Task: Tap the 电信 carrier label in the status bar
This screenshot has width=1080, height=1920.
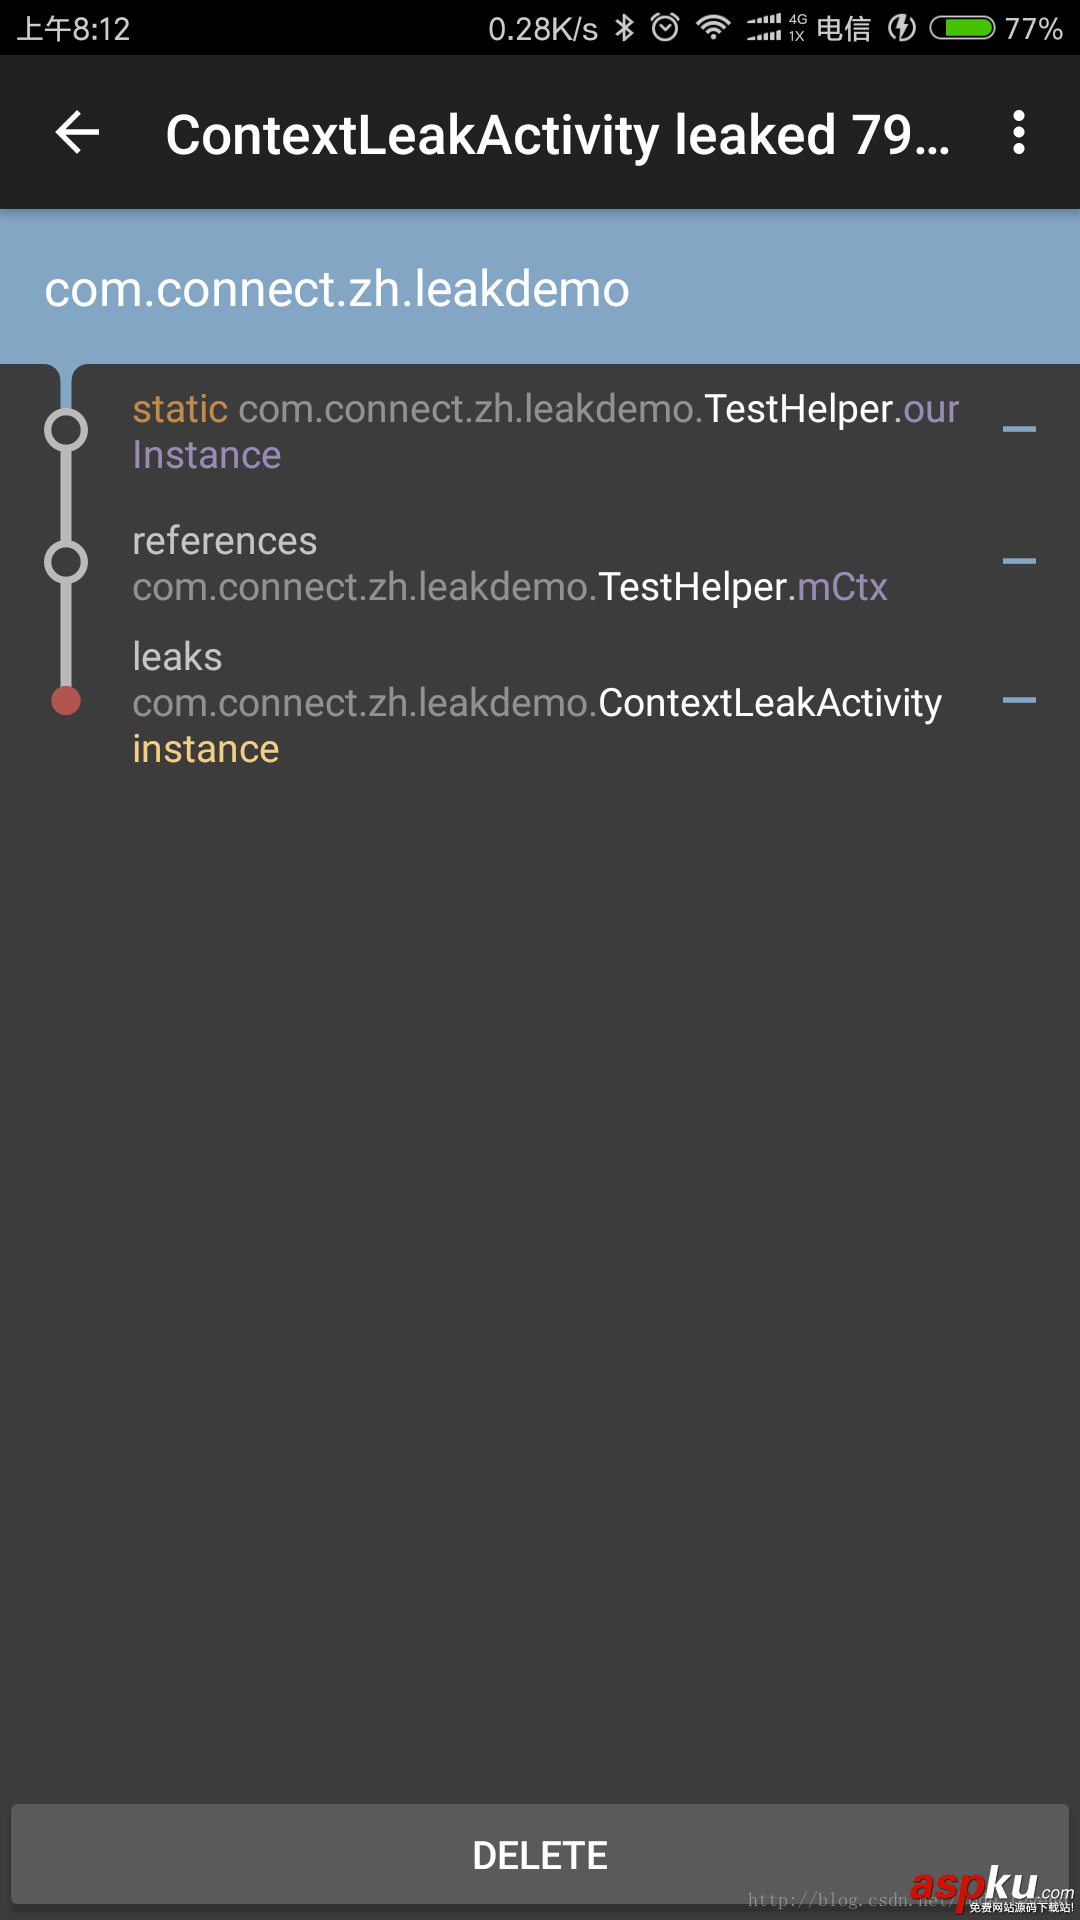Action: coord(845,28)
